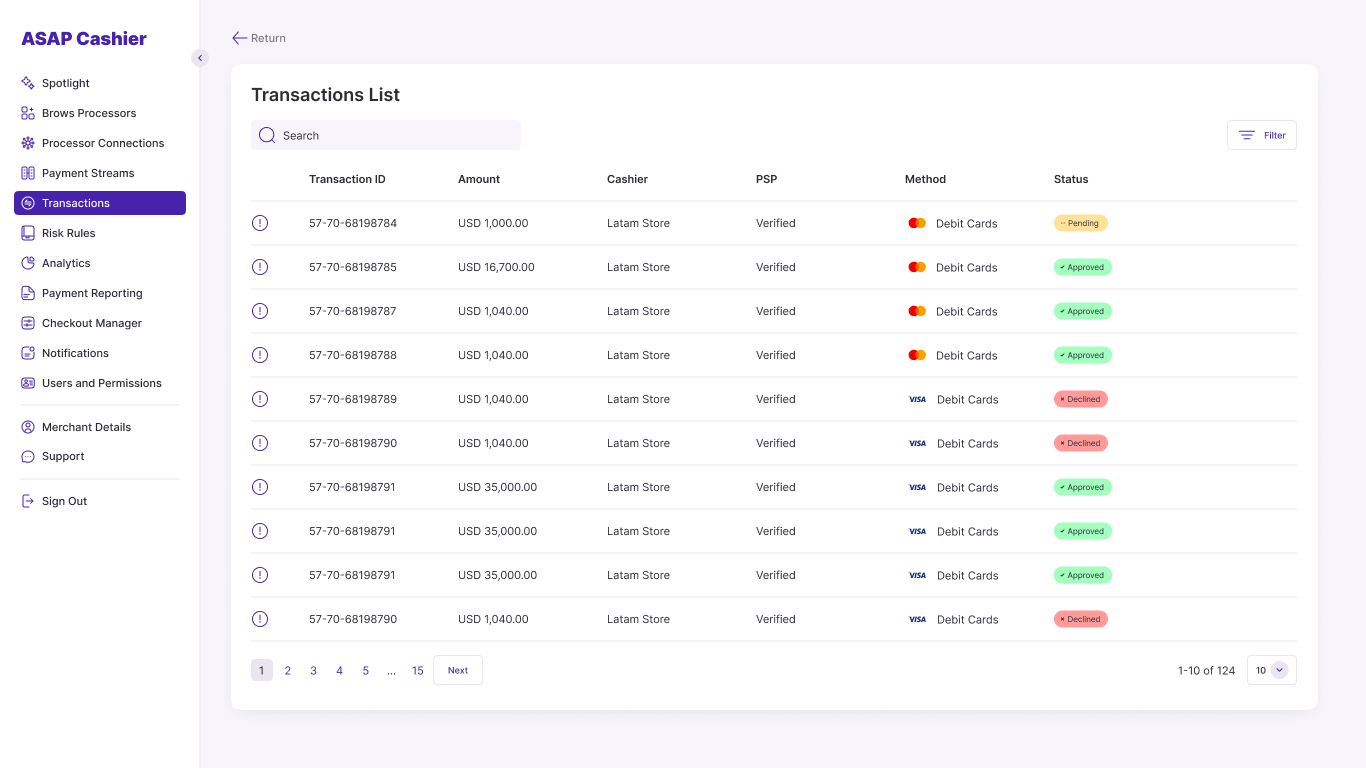Viewport: 1366px width, 768px height.
Task: Click the Brows Processors icon
Action: pyautogui.click(x=28, y=113)
